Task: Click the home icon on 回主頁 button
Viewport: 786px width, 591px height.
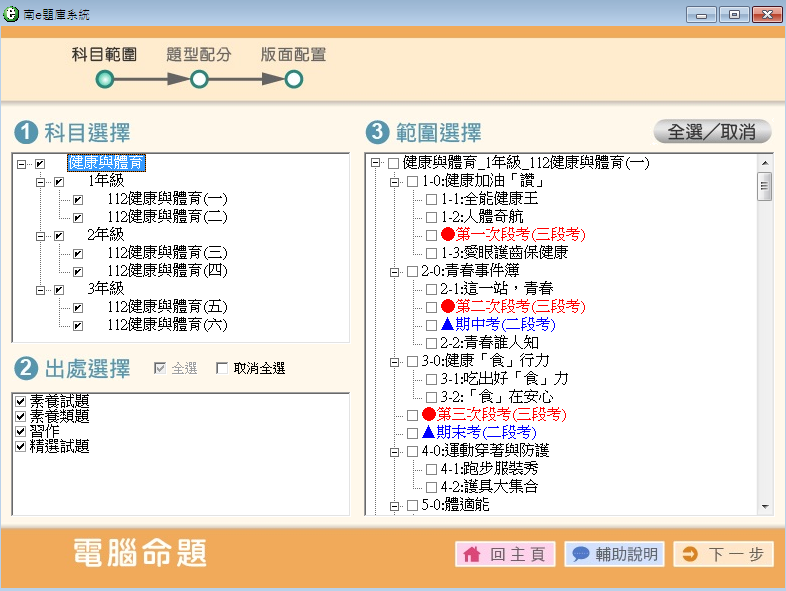Action: (471, 554)
